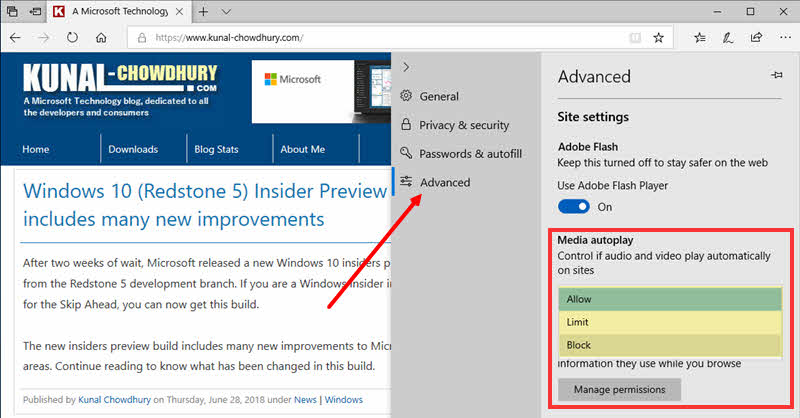The width and height of the screenshot is (800, 418).
Task: Choose Allow in Media autoplay list
Action: pyautogui.click(x=670, y=299)
